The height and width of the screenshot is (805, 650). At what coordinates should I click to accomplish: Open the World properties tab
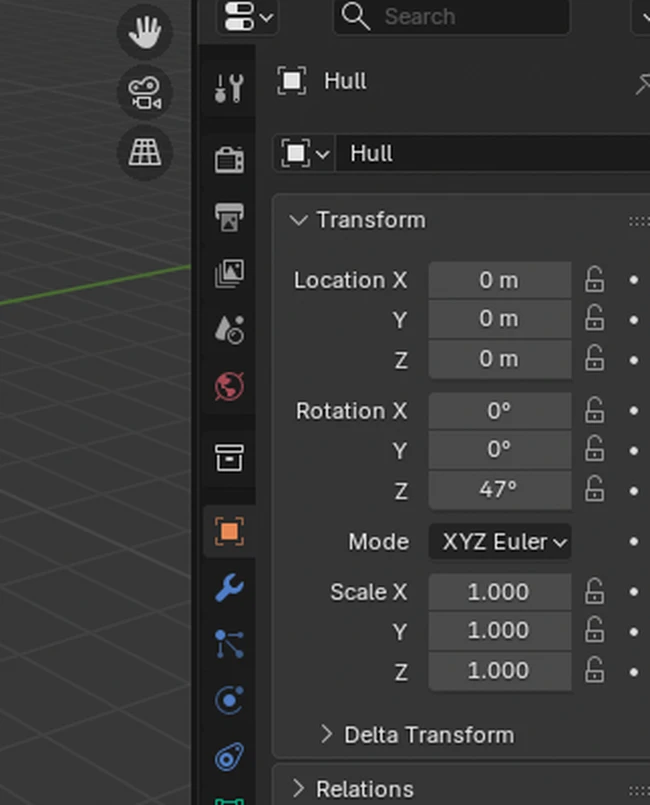point(229,386)
